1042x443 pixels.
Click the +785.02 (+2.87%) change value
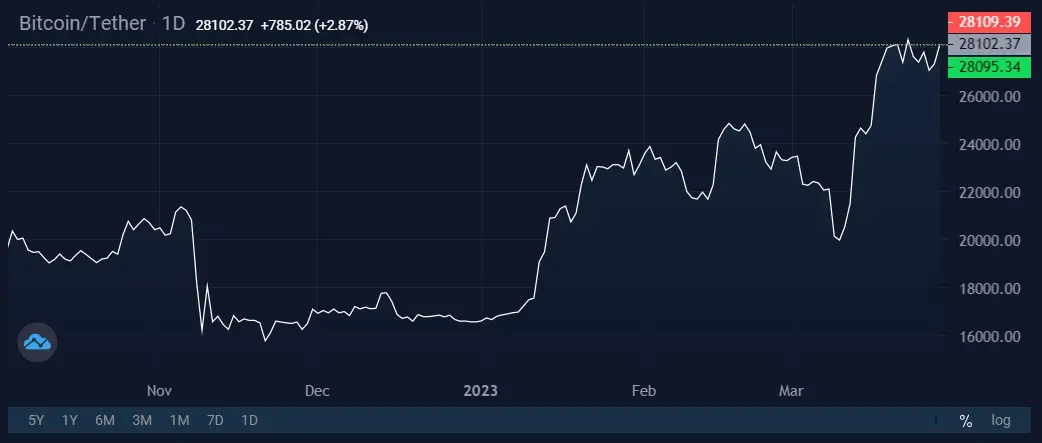[314, 25]
